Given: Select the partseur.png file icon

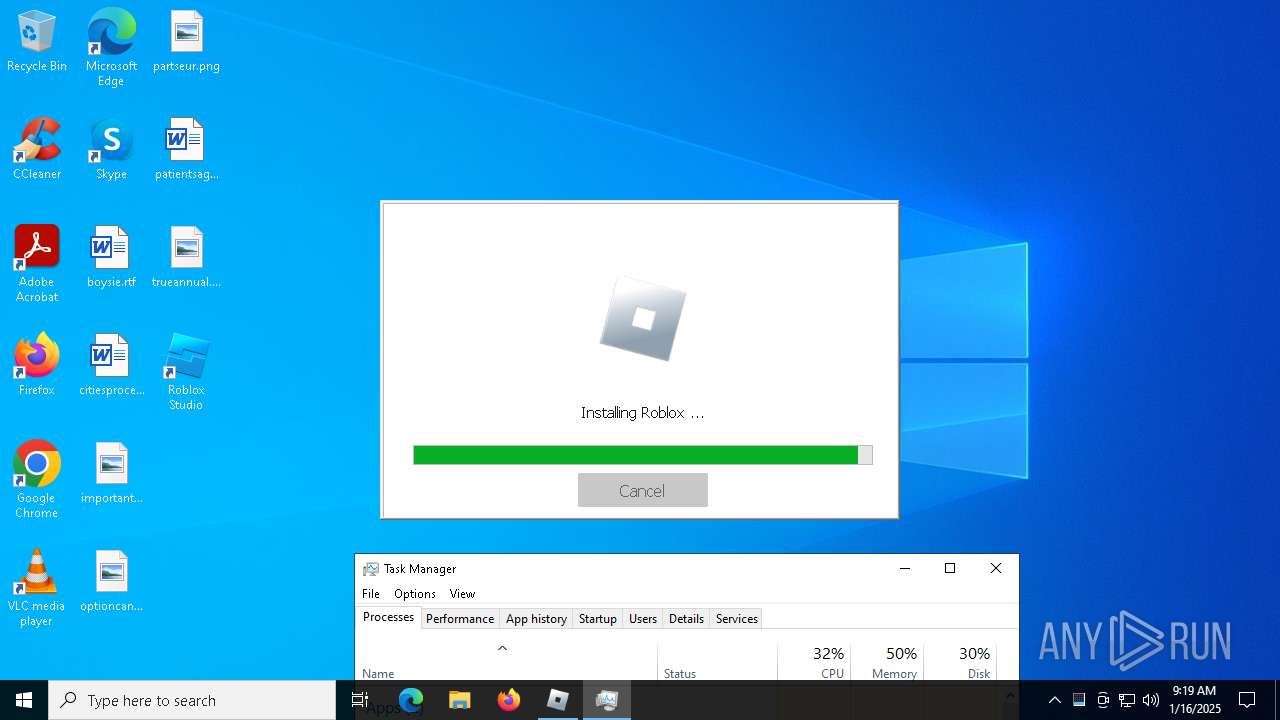Looking at the screenshot, I should coord(186,42).
